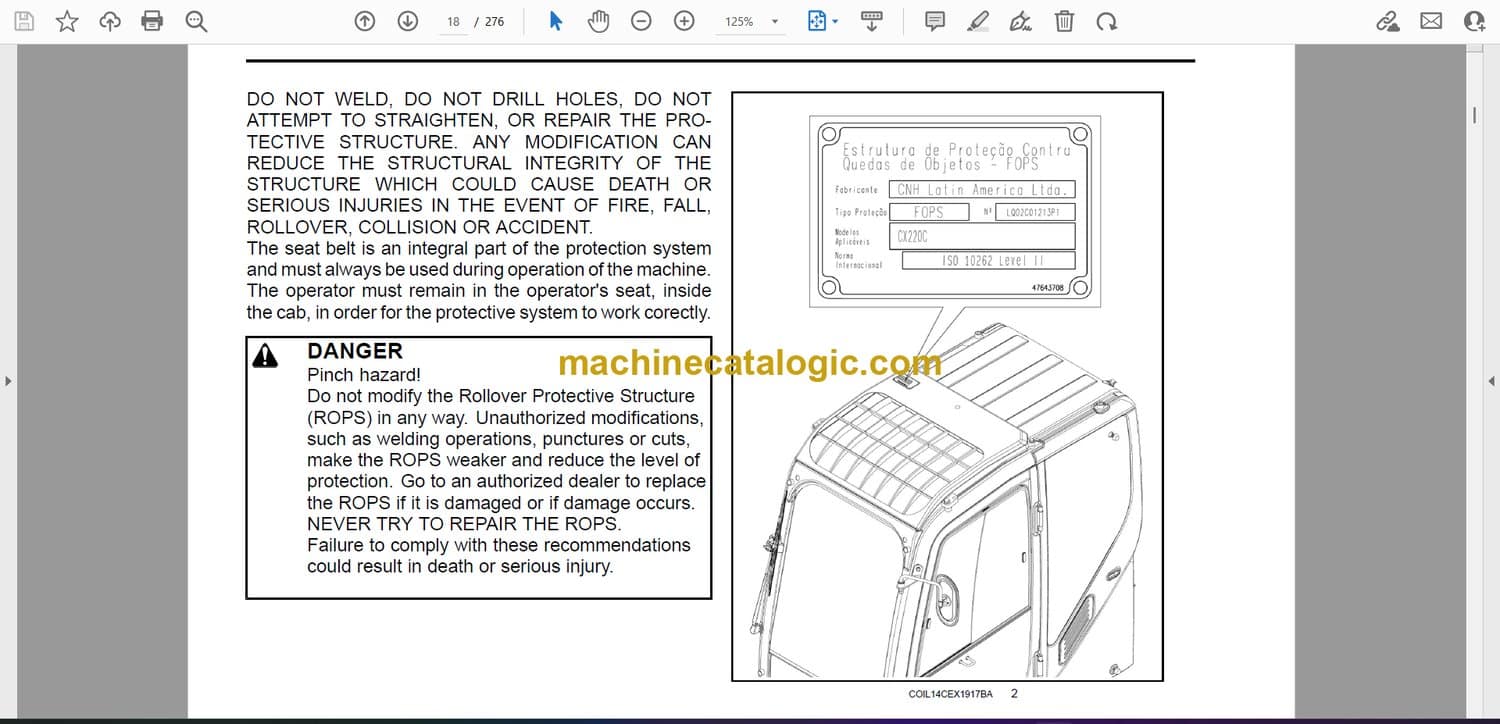Go to the previous page
Viewport: 1500px width, 724px height.
[x=365, y=21]
